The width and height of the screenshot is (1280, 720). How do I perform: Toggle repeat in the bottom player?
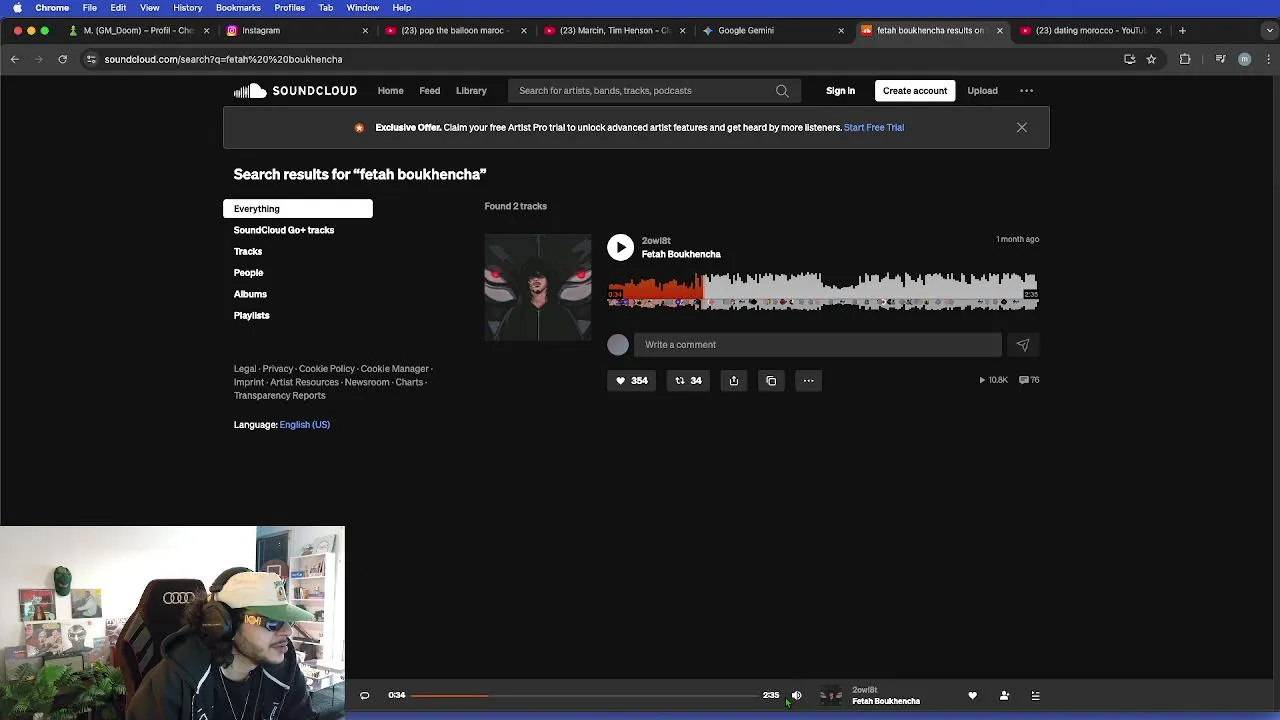coord(364,696)
